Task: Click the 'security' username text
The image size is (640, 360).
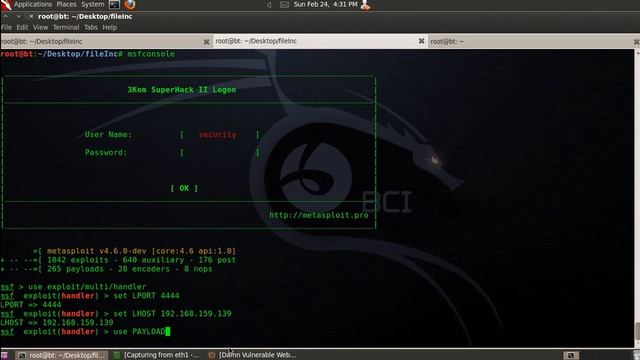Action: 217,135
